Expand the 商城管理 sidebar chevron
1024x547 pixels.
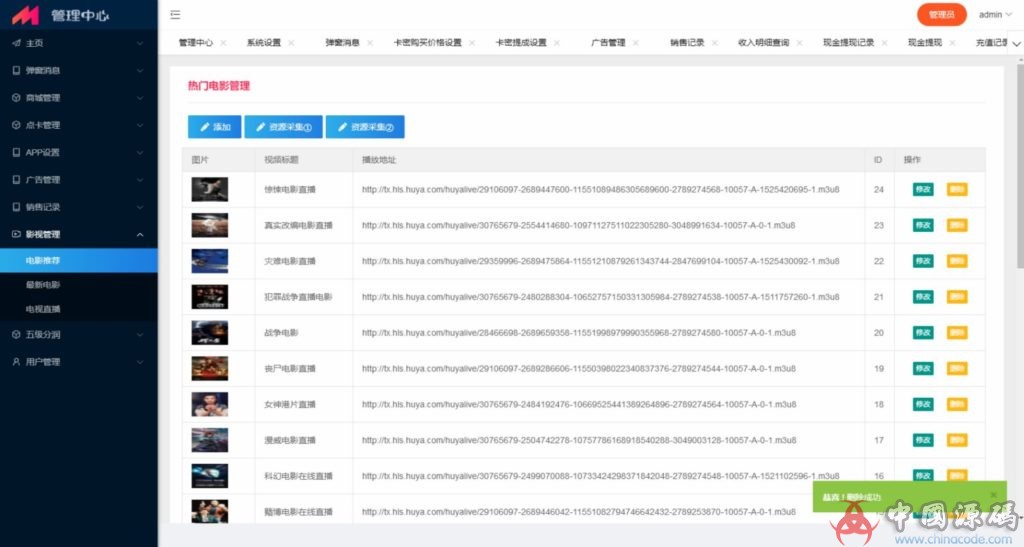pyautogui.click(x=140, y=98)
